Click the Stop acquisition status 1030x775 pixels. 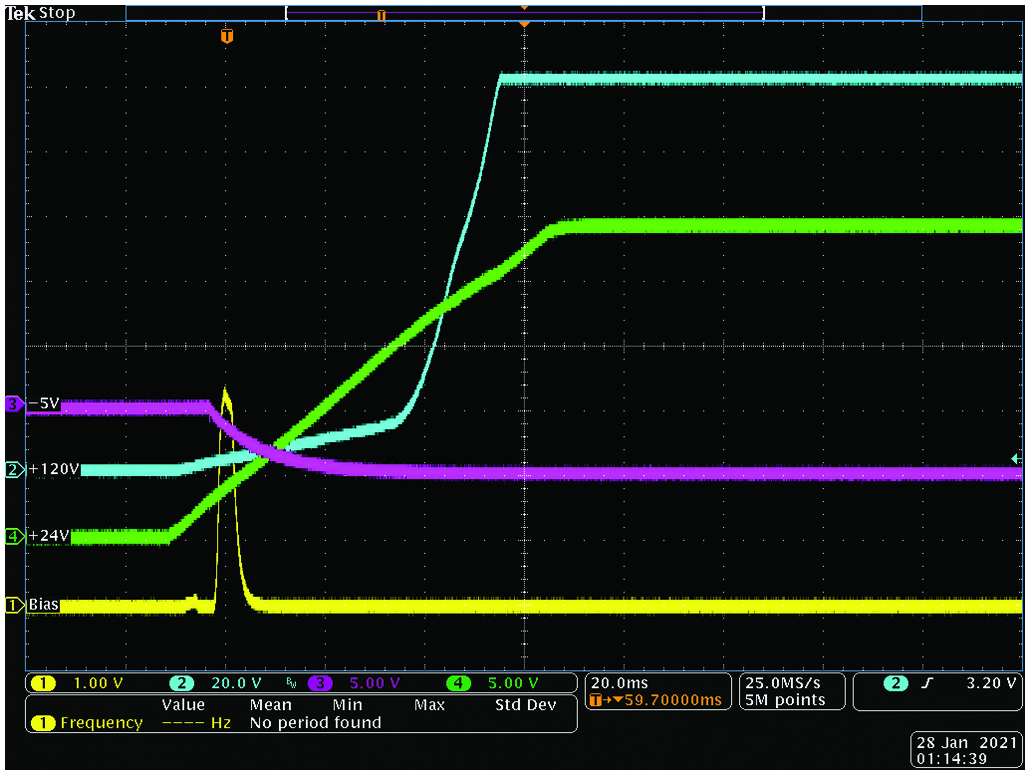pyautogui.click(x=57, y=13)
